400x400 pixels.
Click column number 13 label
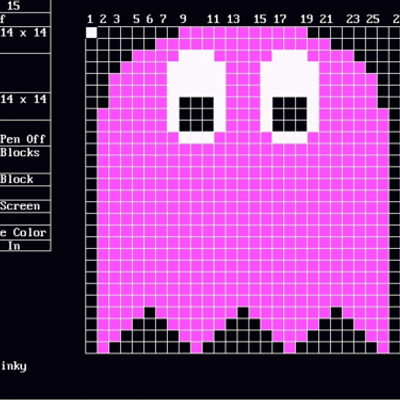[x=233, y=19]
